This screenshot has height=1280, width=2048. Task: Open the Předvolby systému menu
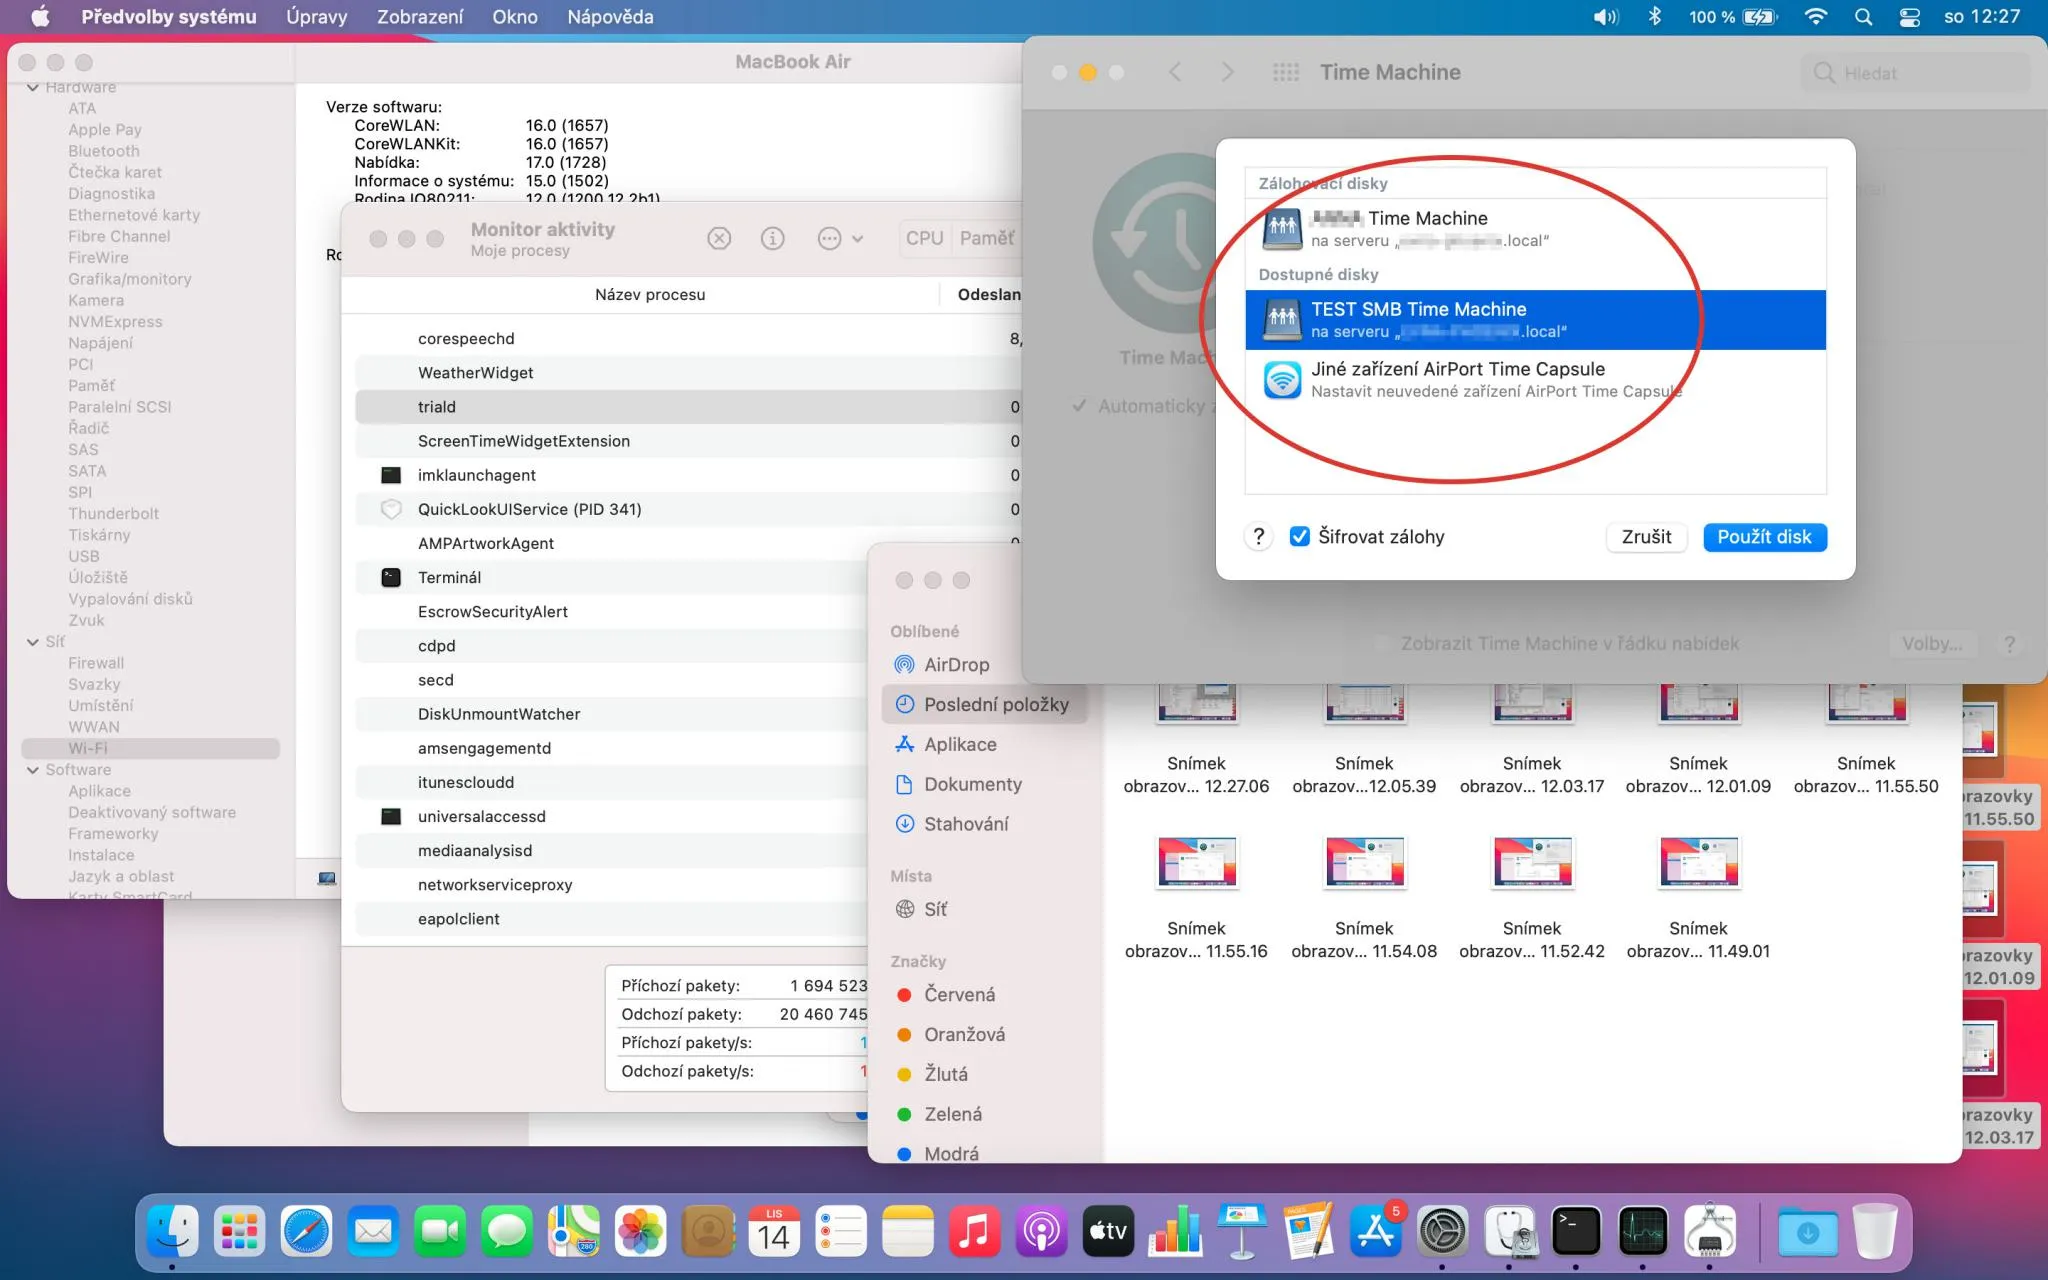click(x=169, y=17)
